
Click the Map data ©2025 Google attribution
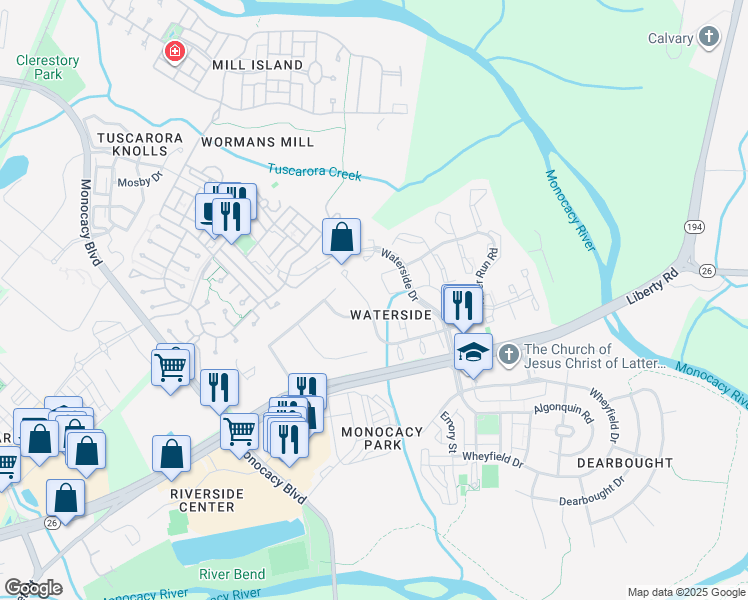(687, 593)
